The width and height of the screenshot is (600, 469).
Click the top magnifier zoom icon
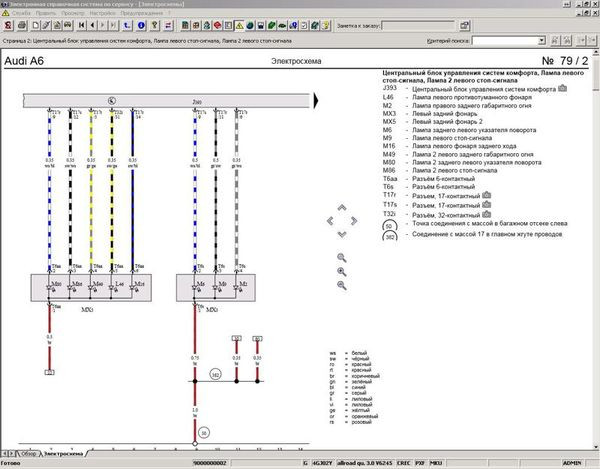341,256
